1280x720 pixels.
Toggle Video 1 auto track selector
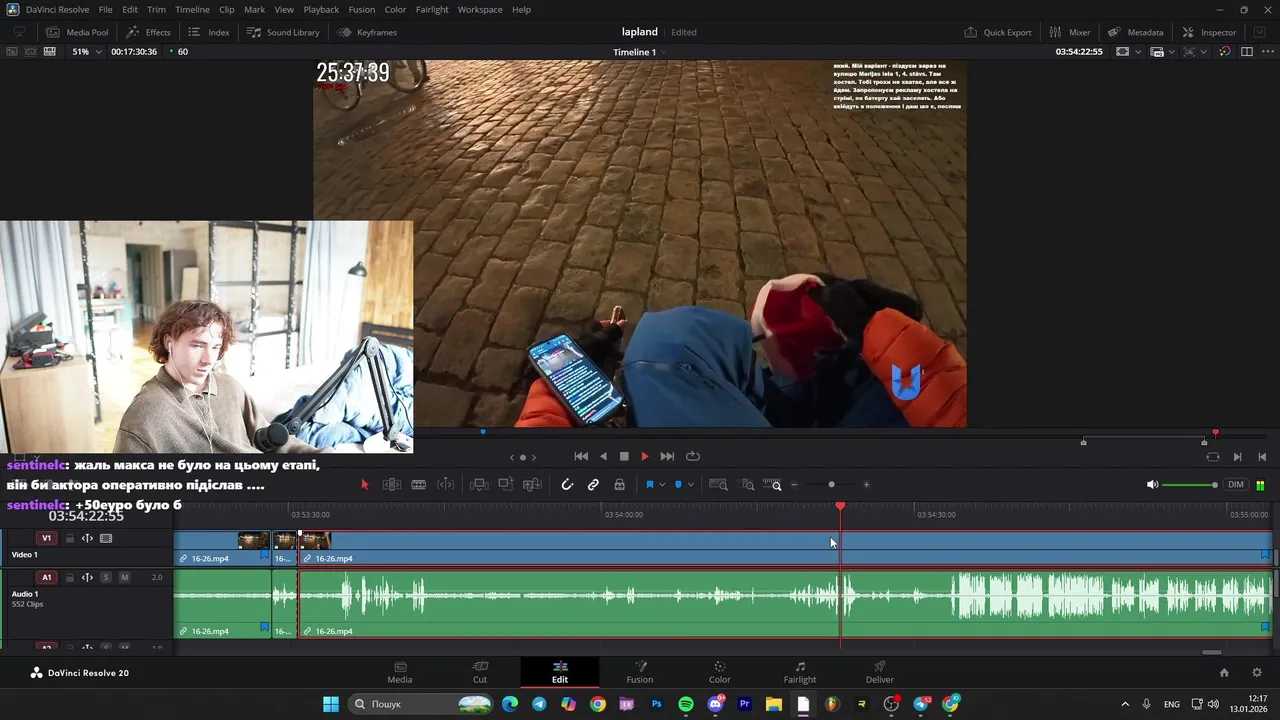[x=87, y=538]
